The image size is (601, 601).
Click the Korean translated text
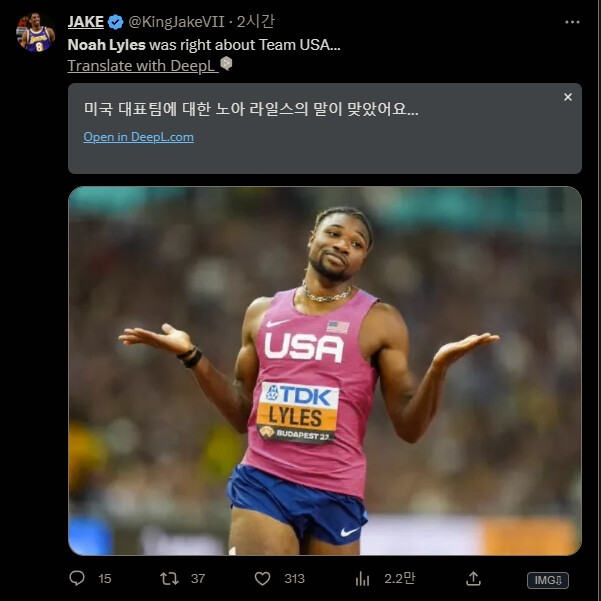tap(251, 107)
